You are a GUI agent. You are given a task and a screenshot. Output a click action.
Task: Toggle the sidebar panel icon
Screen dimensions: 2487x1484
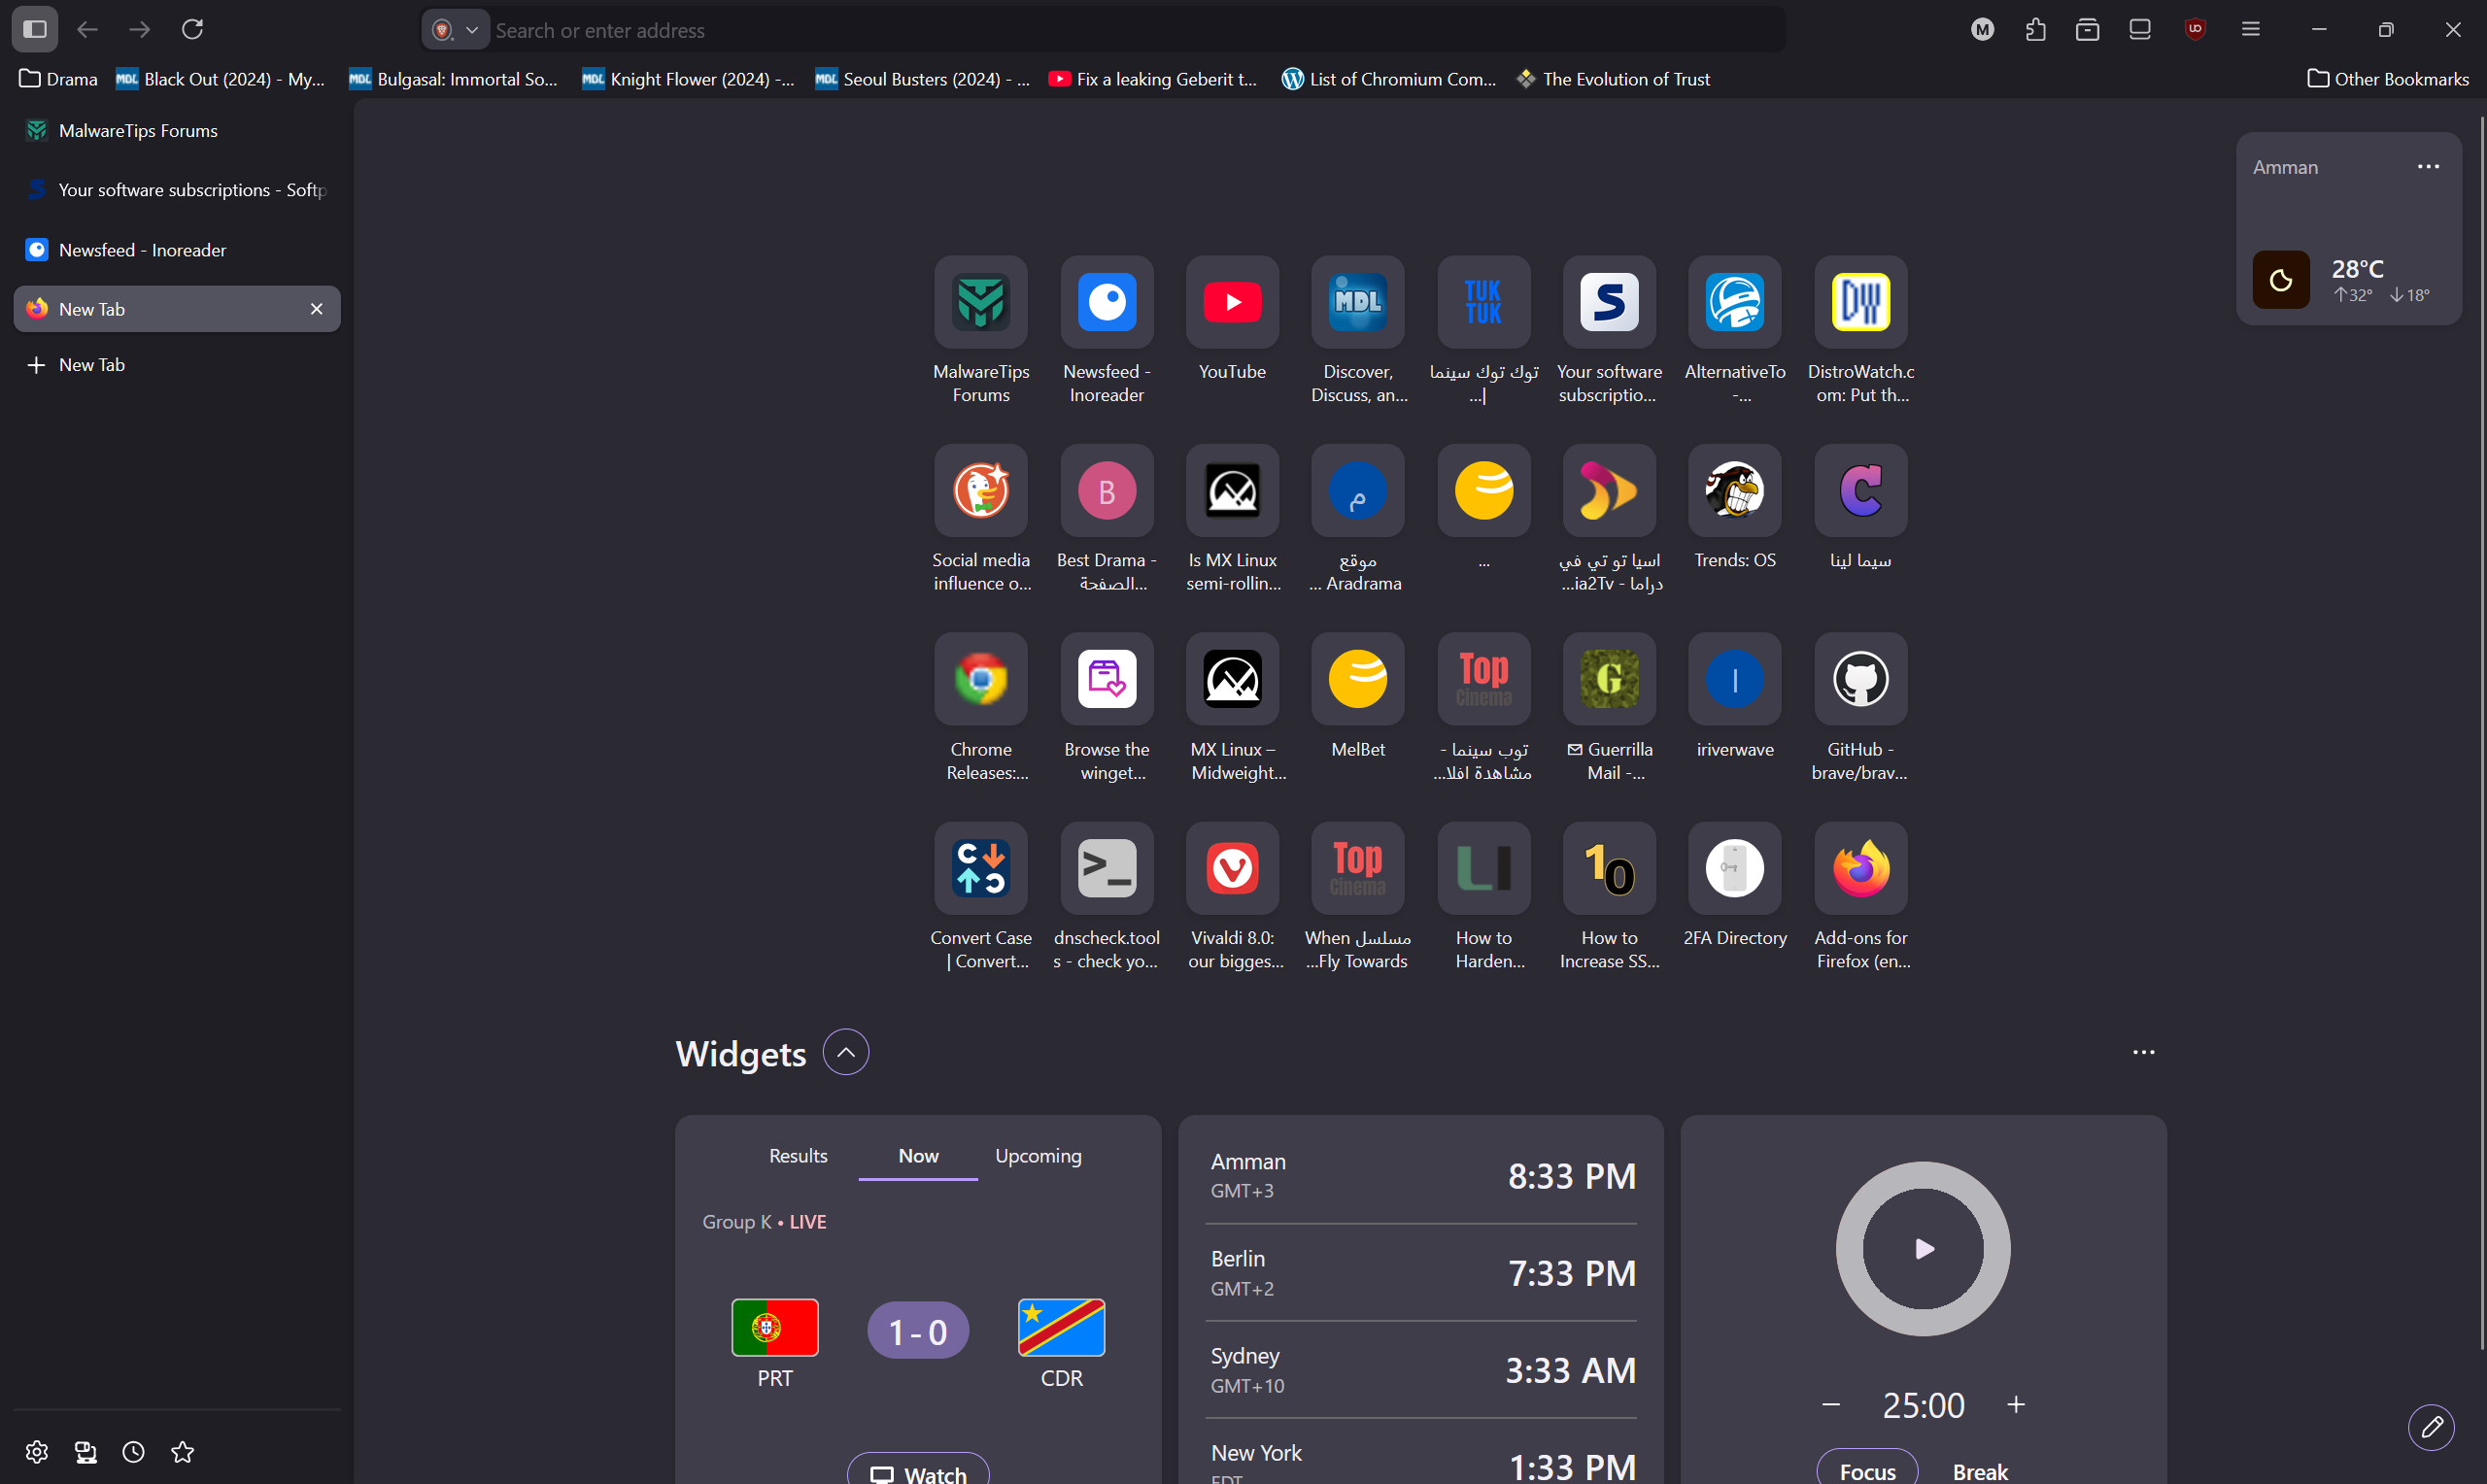(x=35, y=29)
